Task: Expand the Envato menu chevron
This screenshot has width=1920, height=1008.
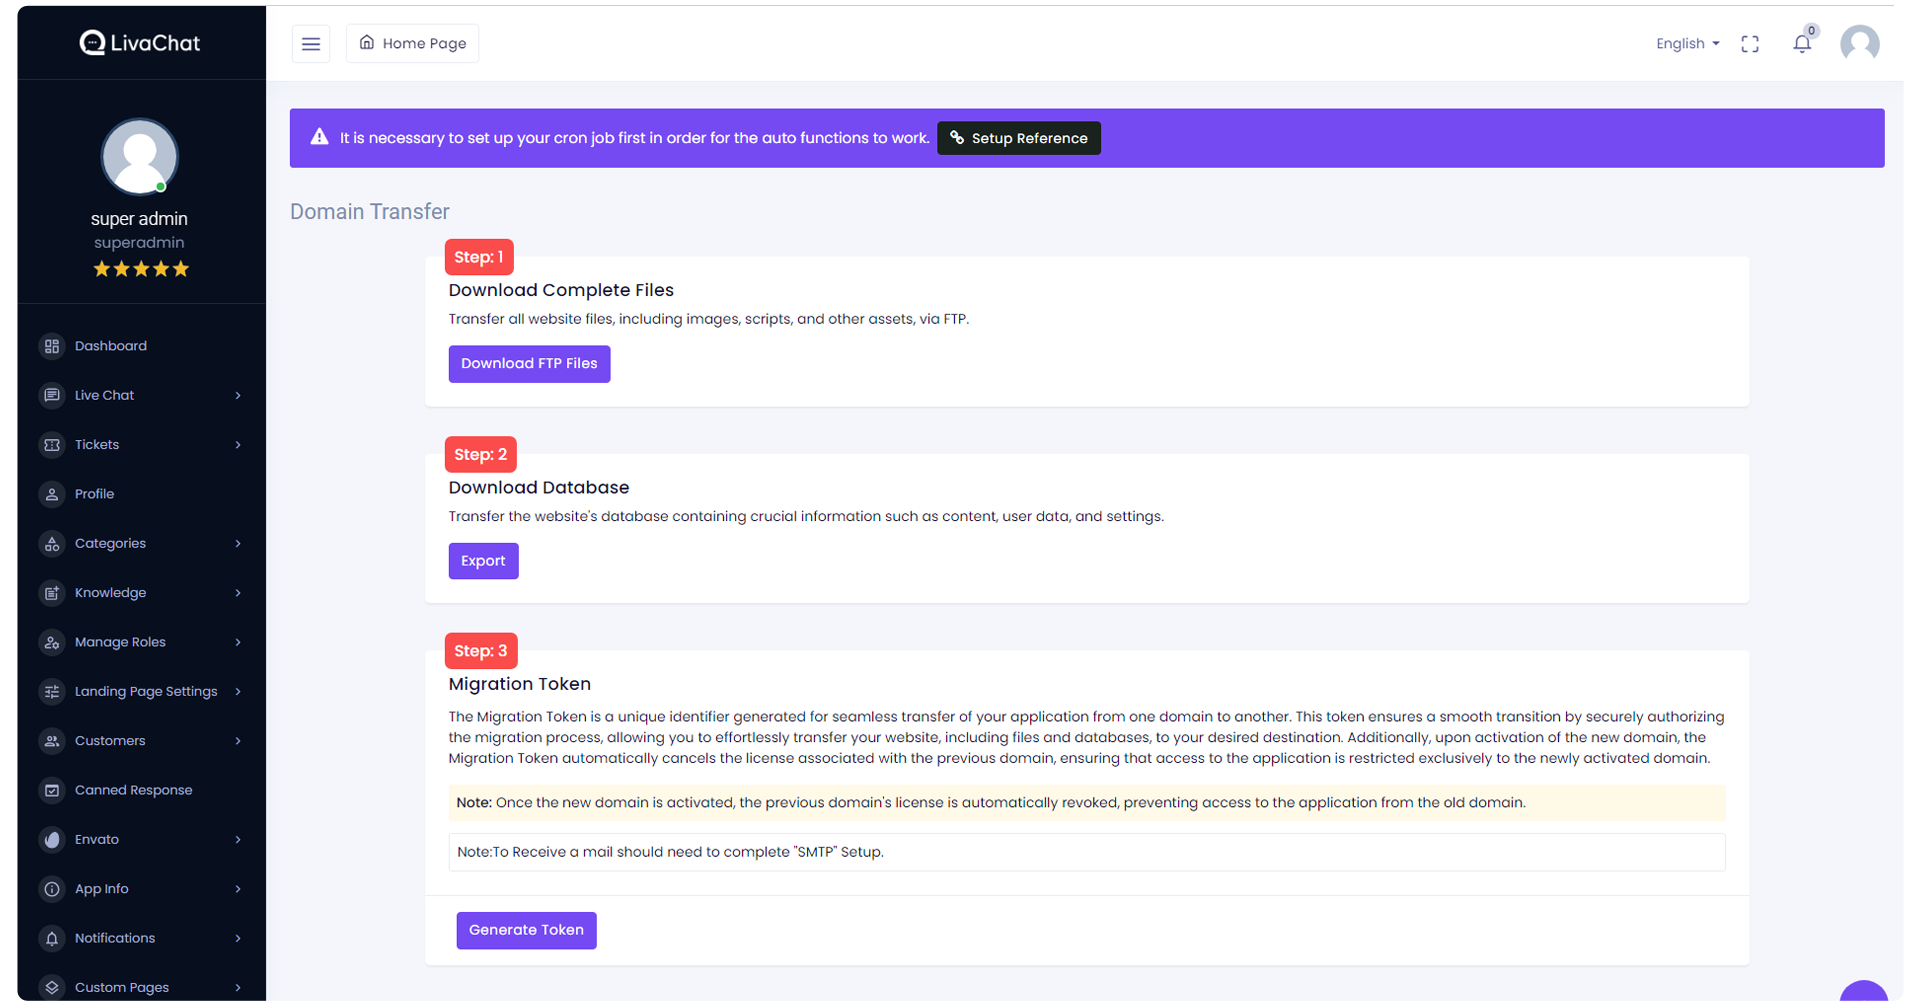Action: click(x=238, y=840)
